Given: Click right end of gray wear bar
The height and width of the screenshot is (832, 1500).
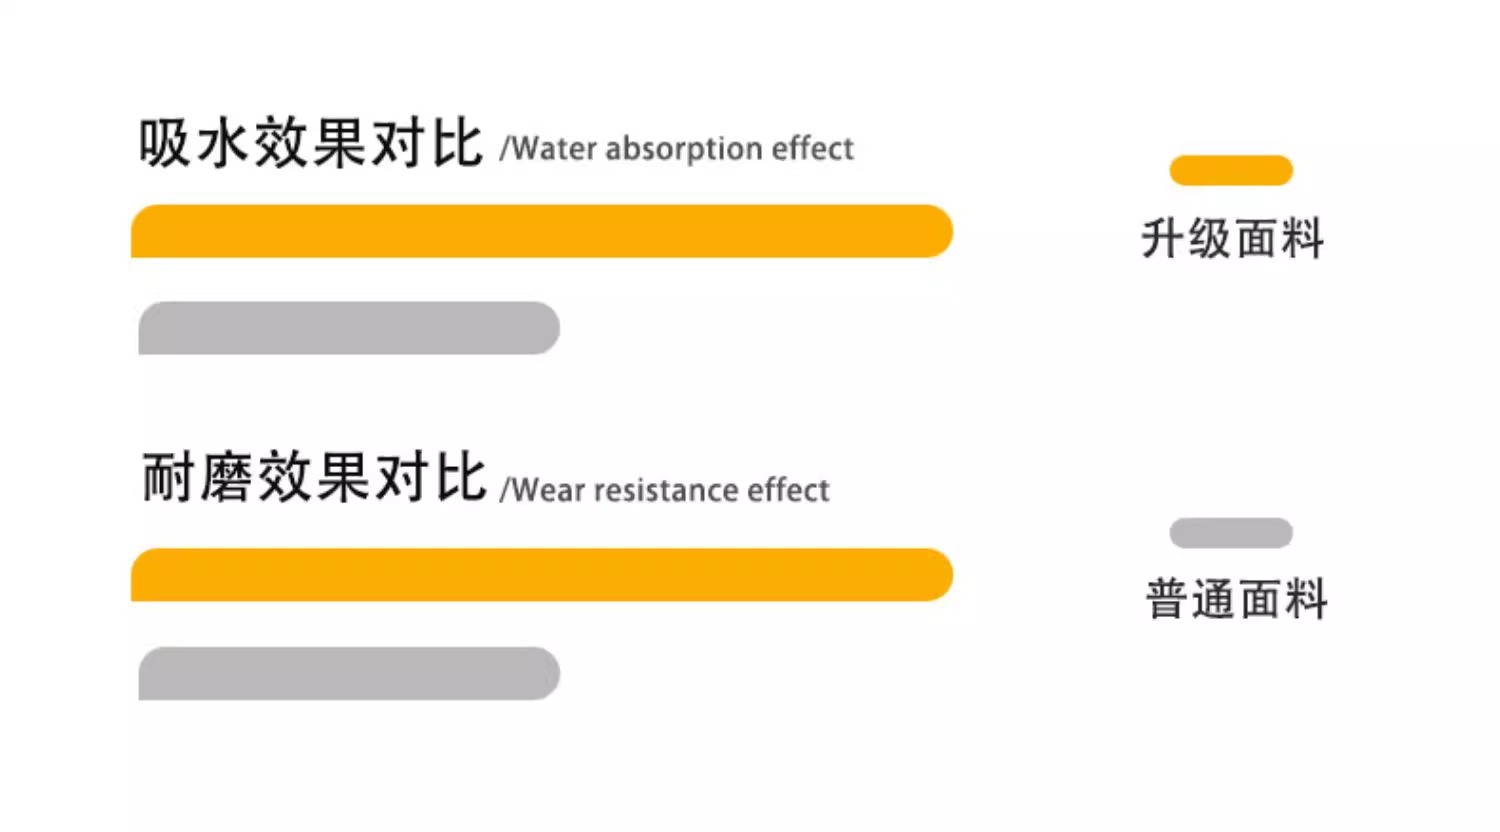Looking at the screenshot, I should point(541,673).
